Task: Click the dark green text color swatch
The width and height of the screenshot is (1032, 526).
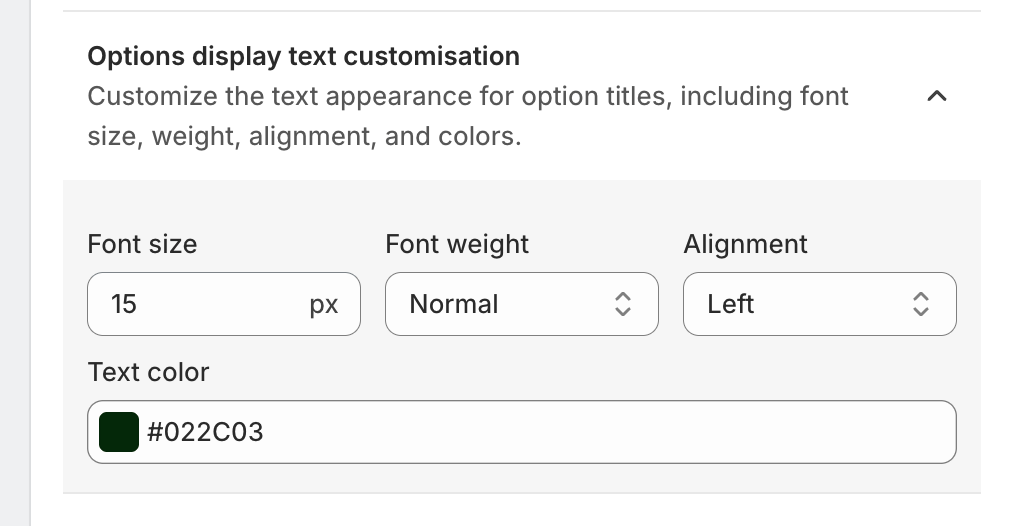Action: 119,432
